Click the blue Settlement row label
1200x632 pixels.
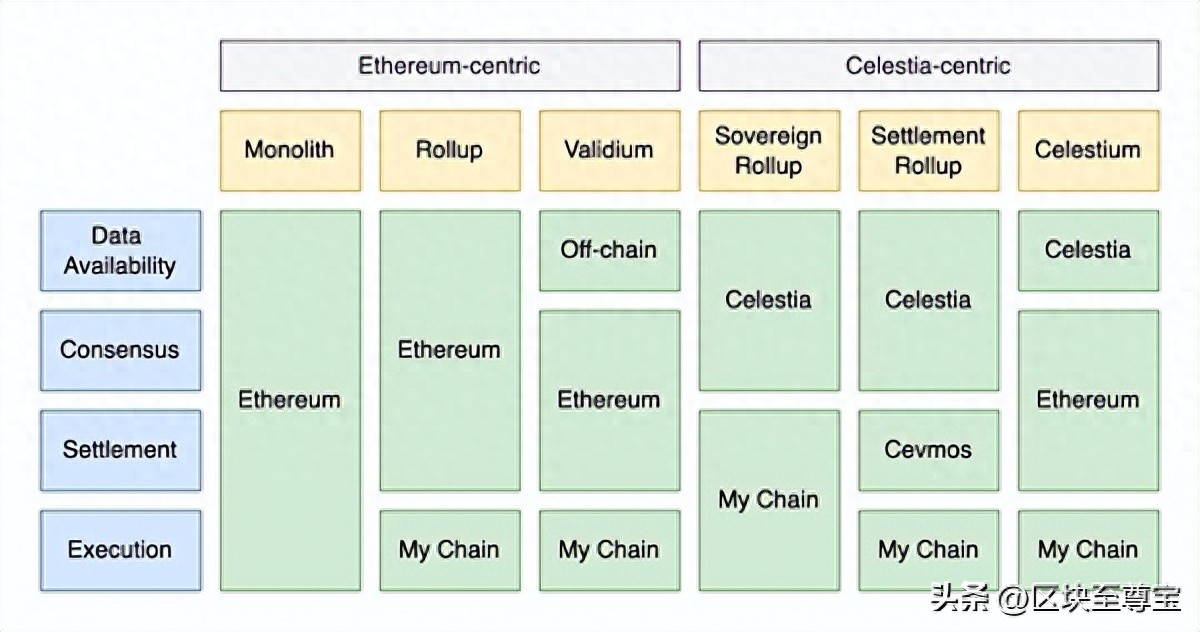click(120, 450)
